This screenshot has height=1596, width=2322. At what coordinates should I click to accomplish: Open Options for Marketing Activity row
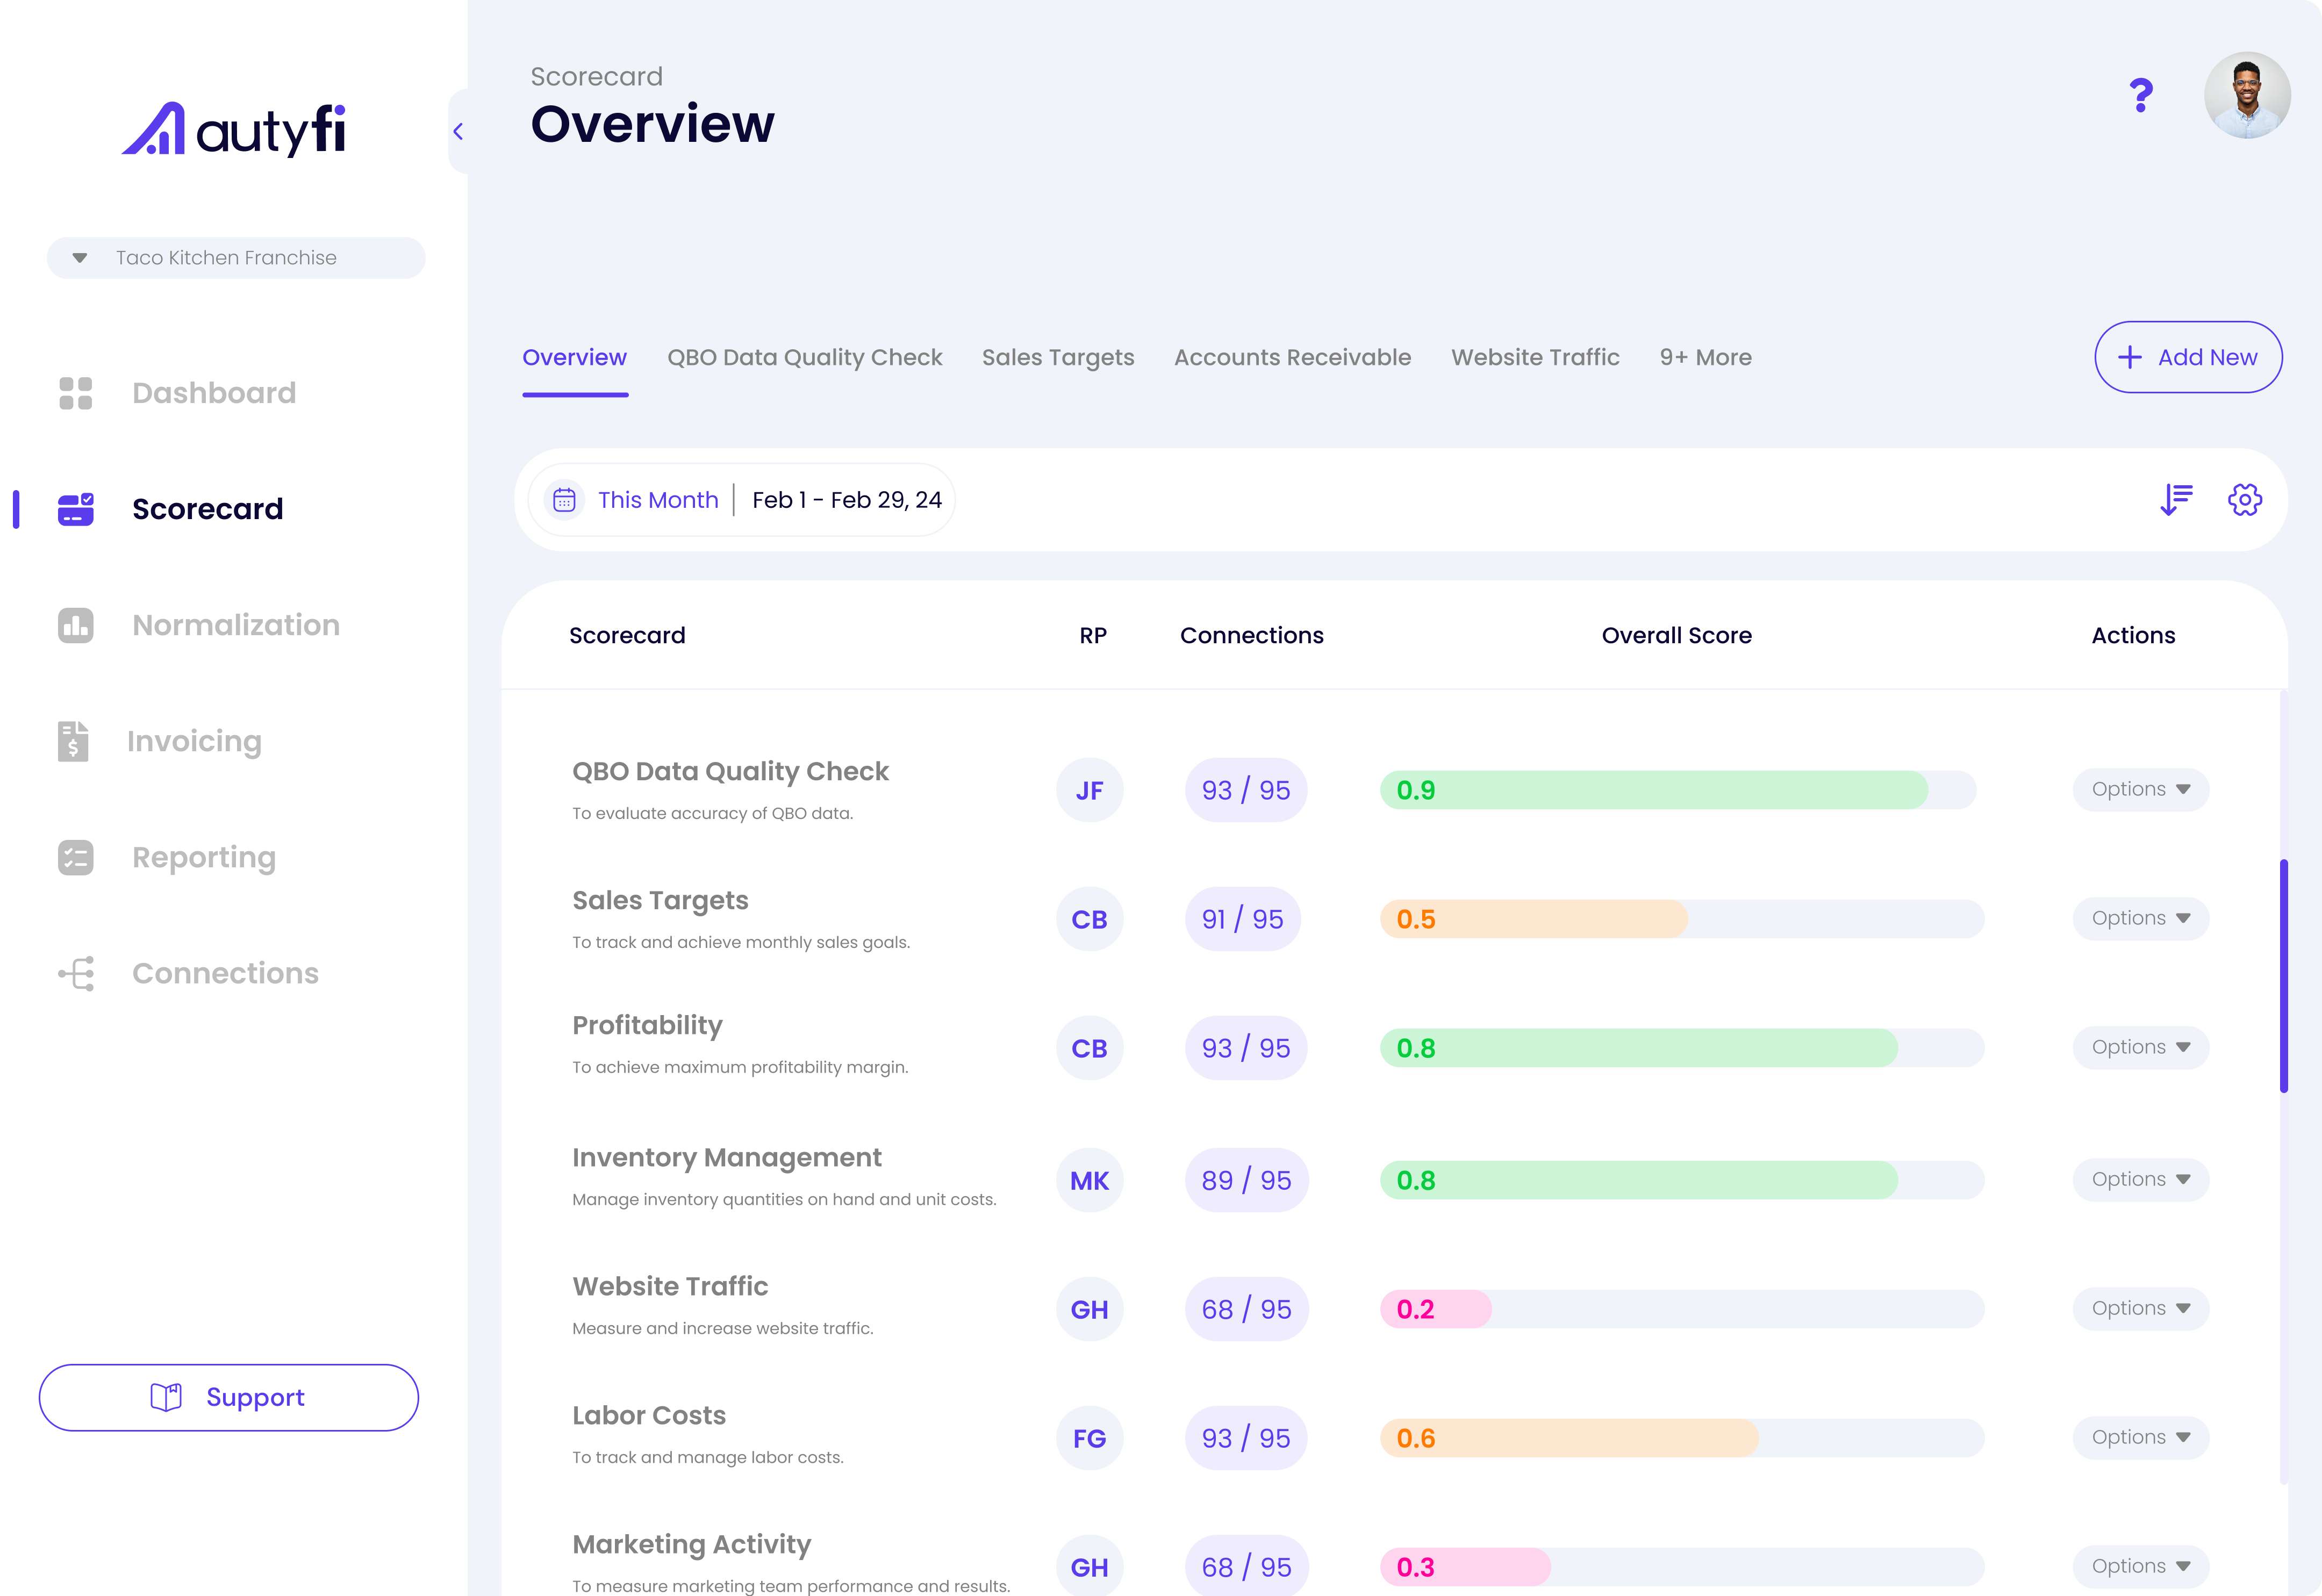pyautogui.click(x=2141, y=1566)
